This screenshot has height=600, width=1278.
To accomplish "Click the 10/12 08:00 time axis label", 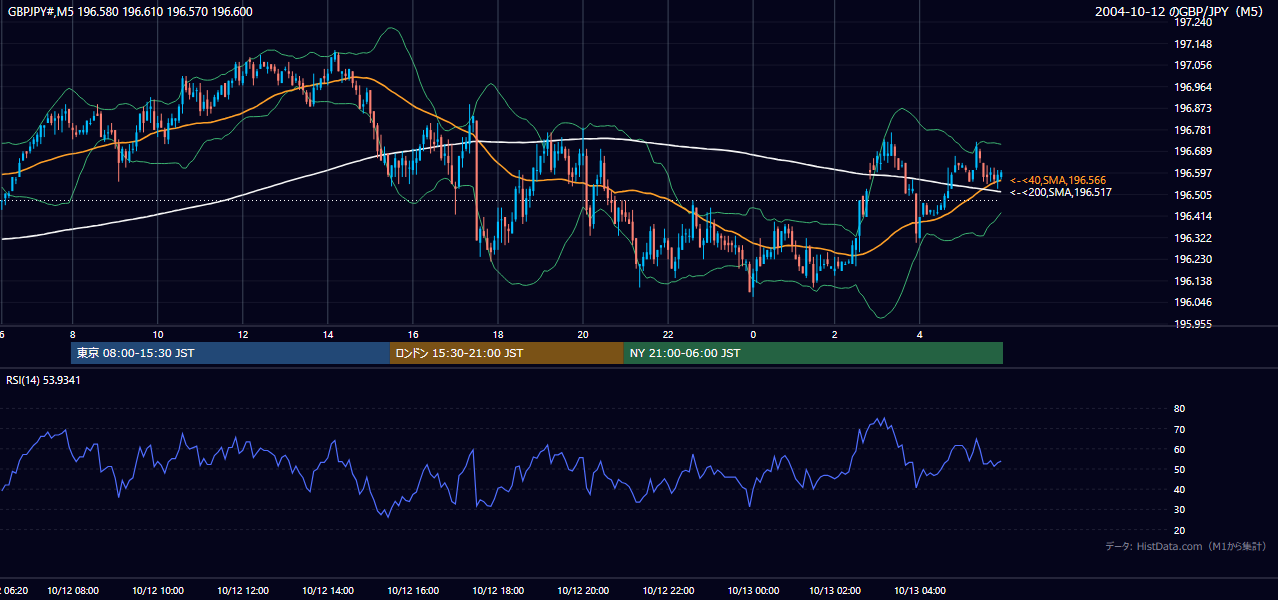I will click(72, 591).
